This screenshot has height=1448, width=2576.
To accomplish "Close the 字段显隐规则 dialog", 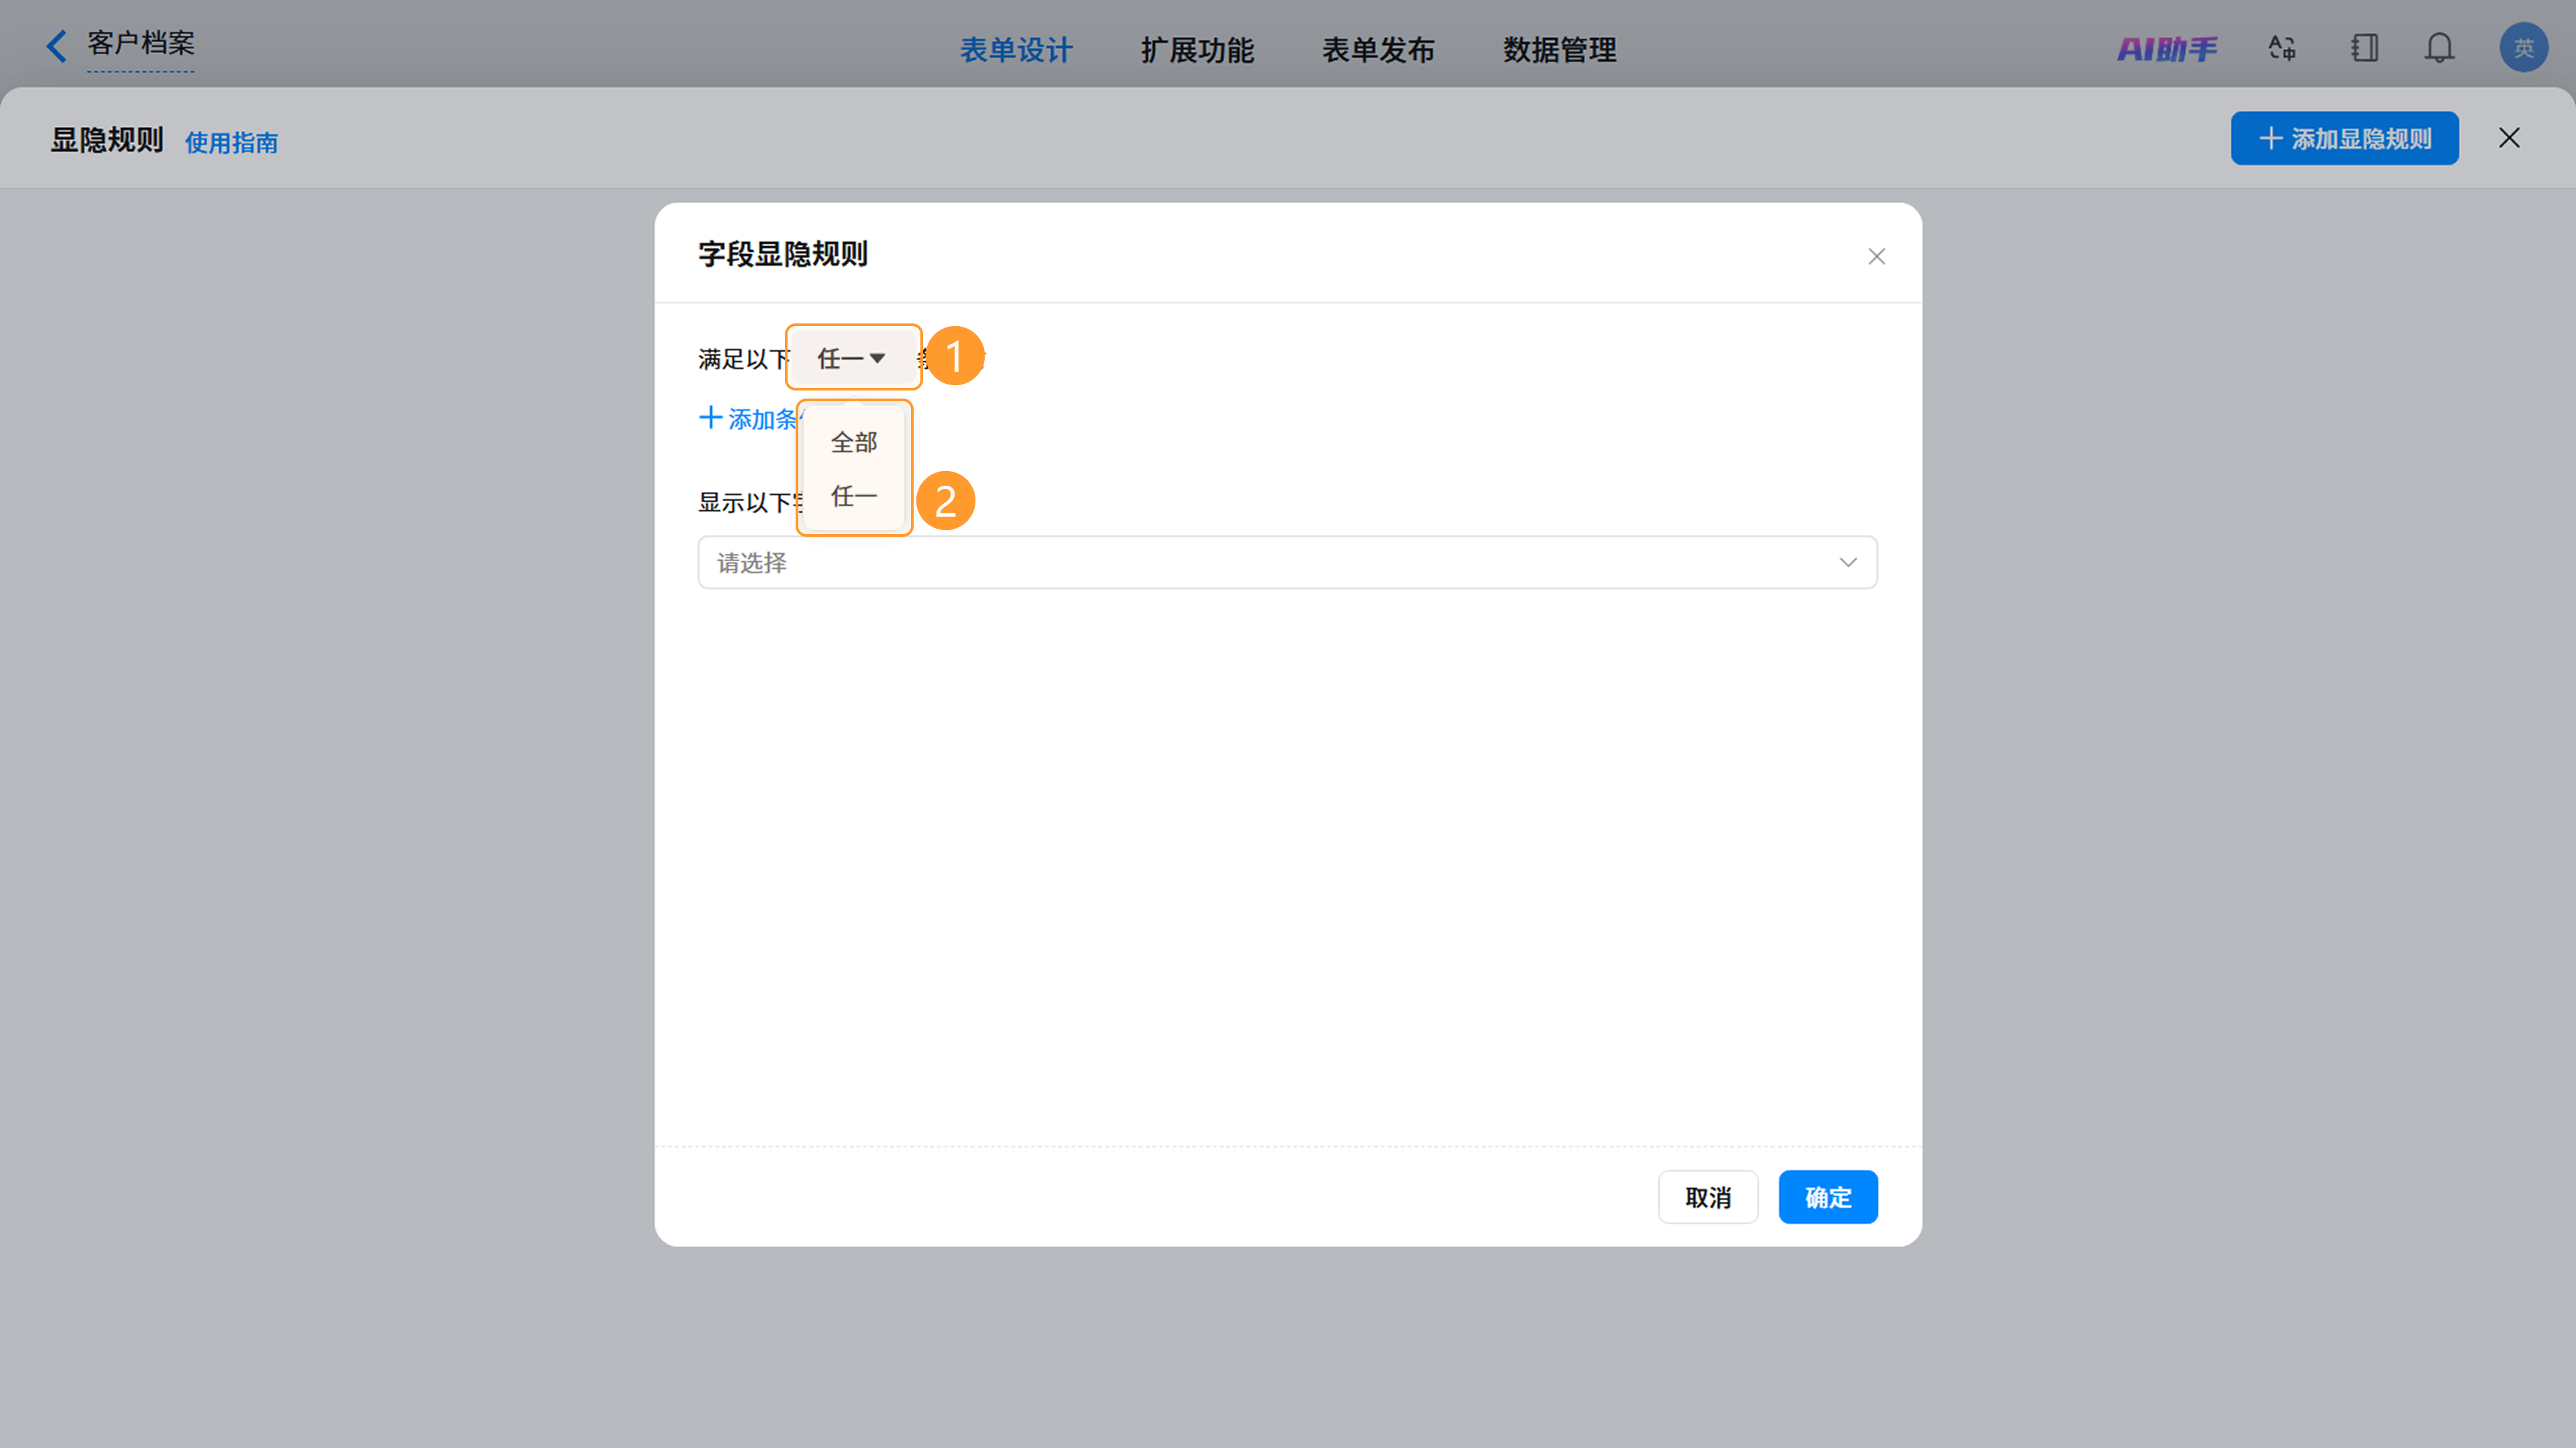I will pos(1877,257).
